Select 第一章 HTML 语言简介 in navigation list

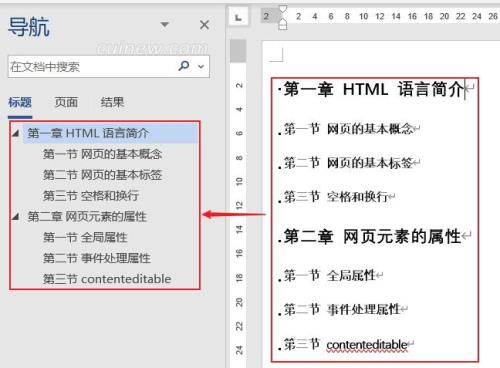pos(110,133)
